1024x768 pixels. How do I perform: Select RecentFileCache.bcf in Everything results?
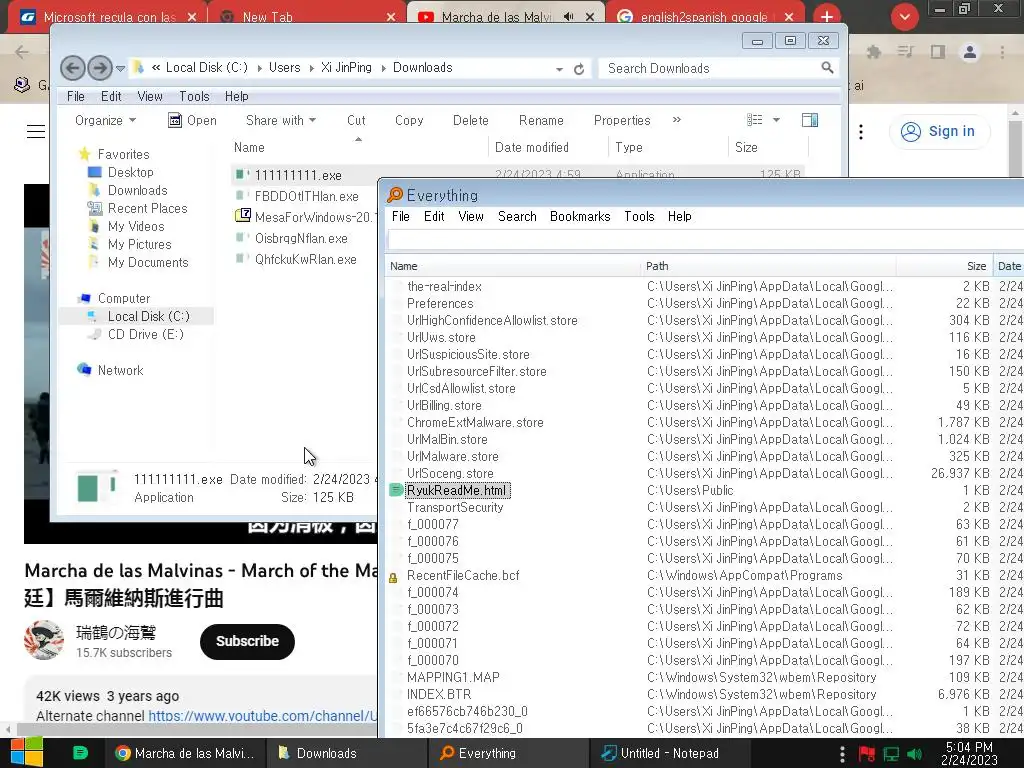463,575
